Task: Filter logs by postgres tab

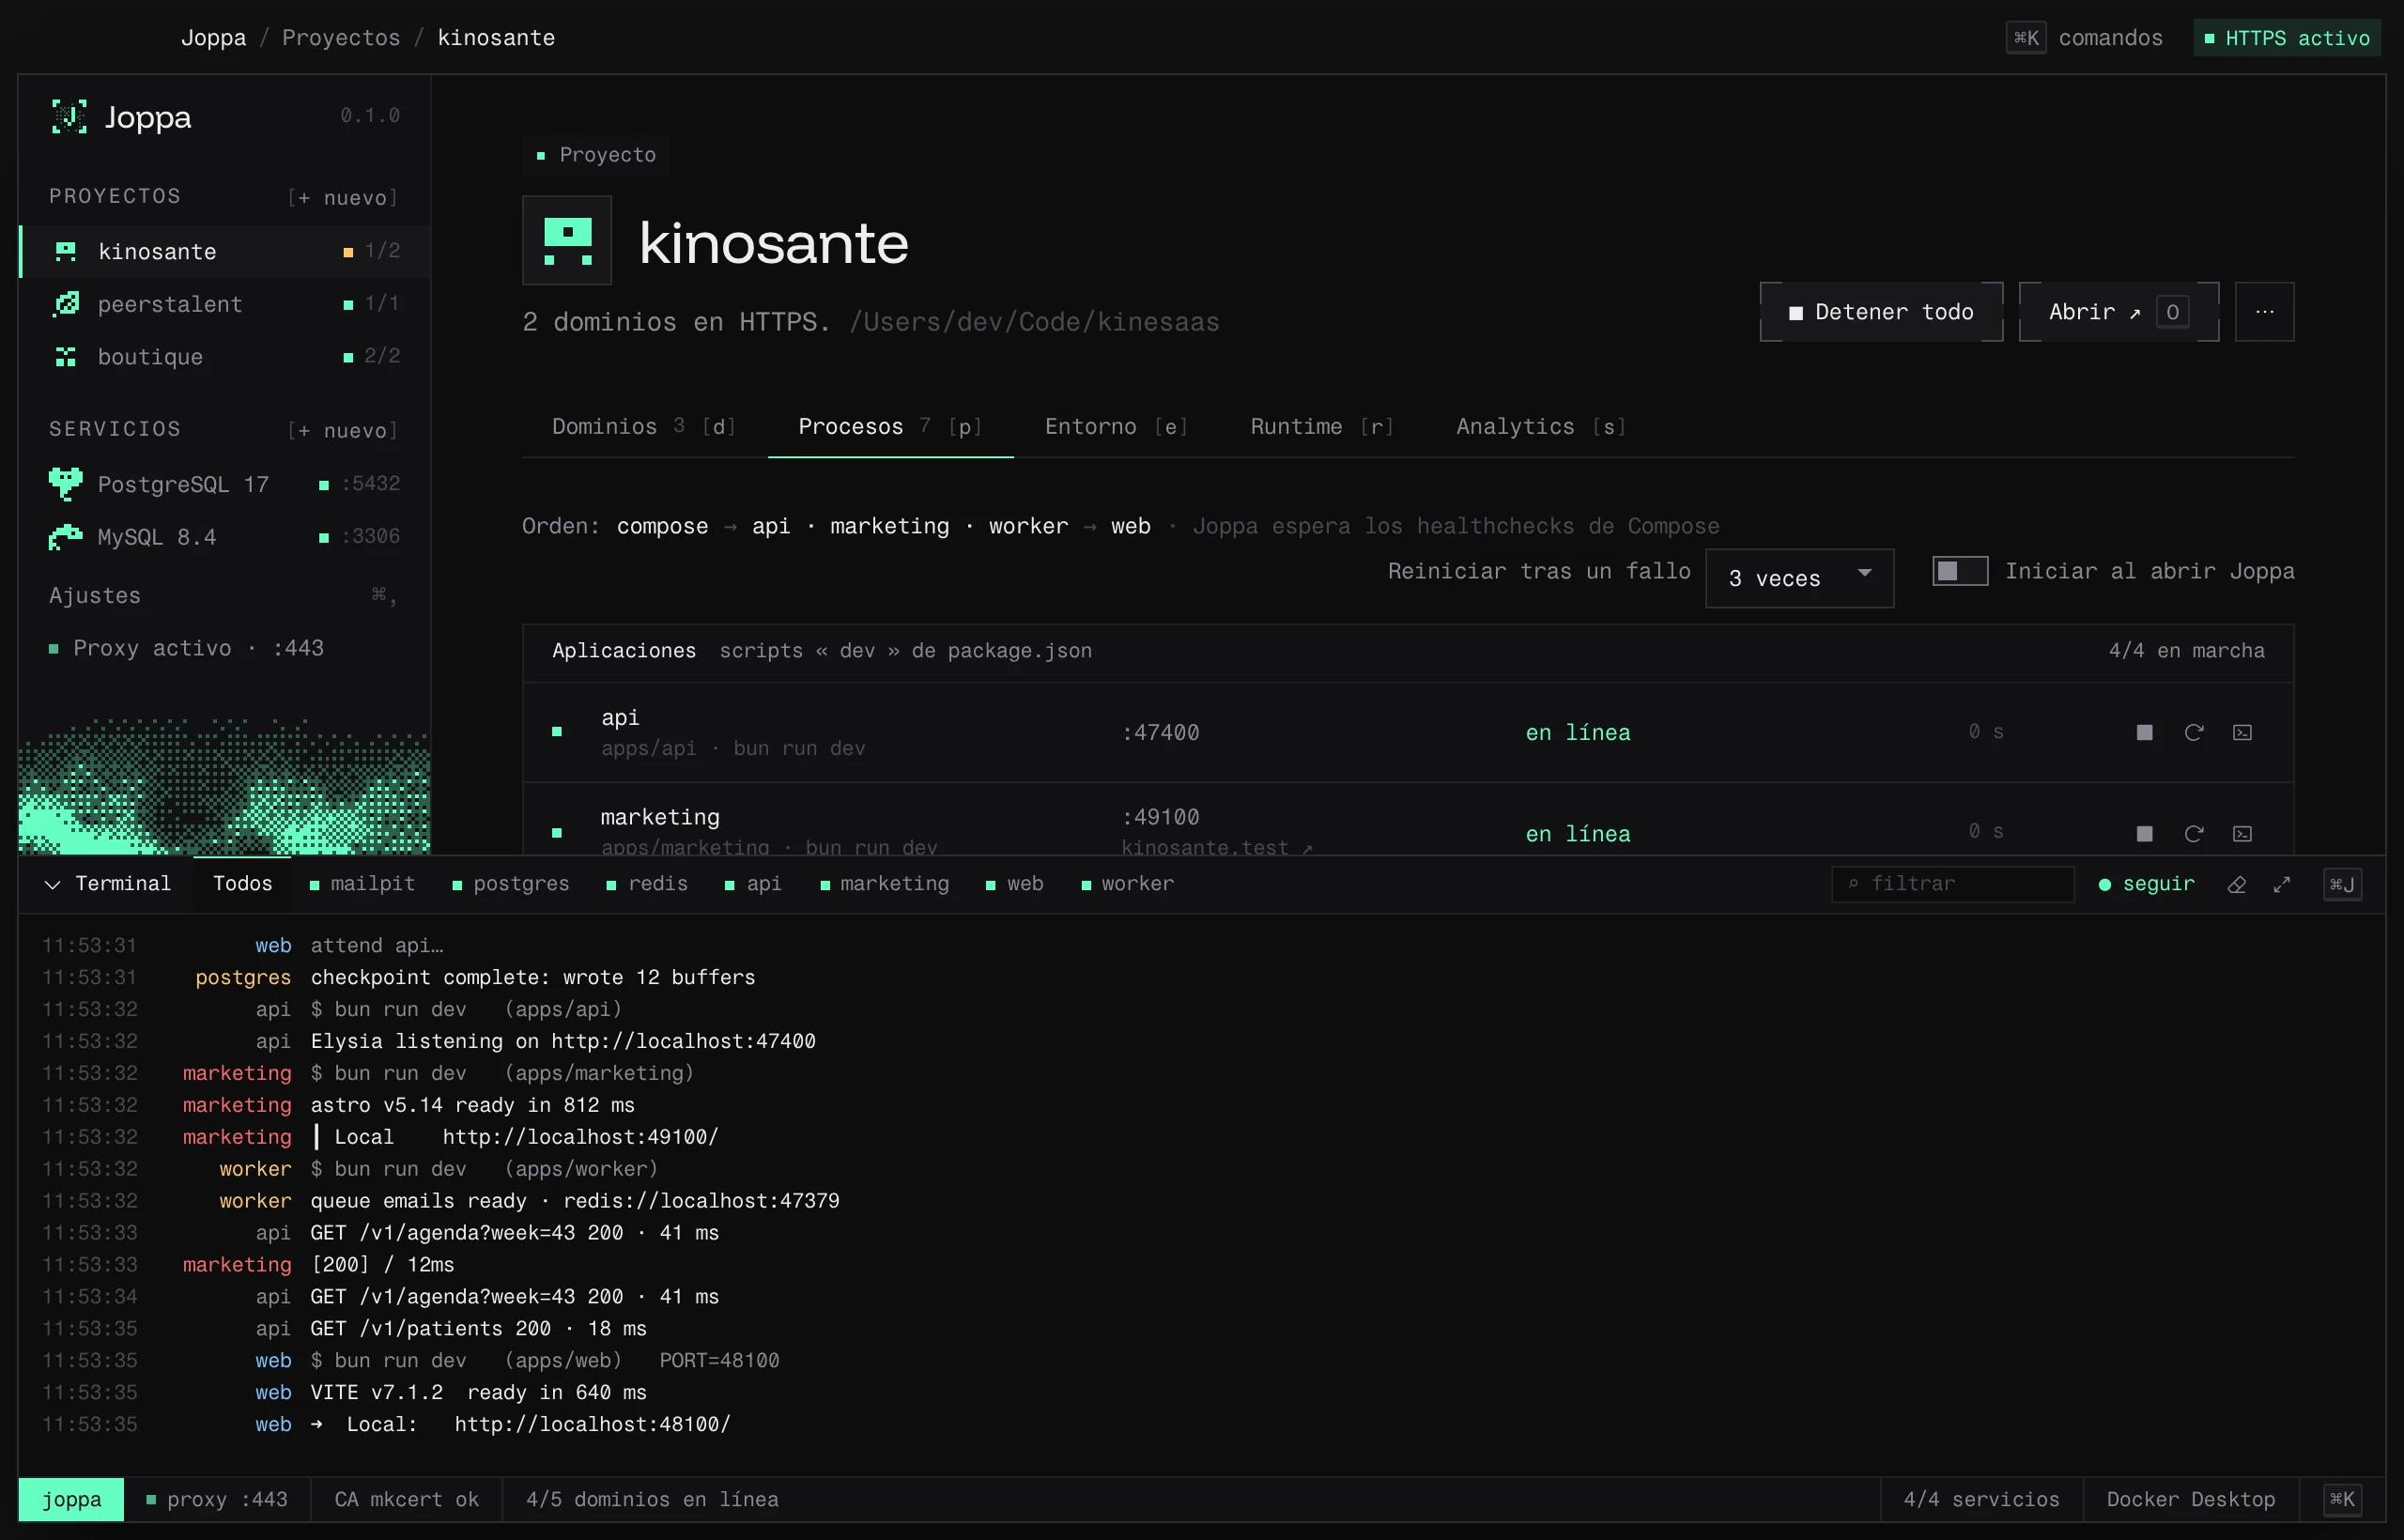Action: coord(510,884)
